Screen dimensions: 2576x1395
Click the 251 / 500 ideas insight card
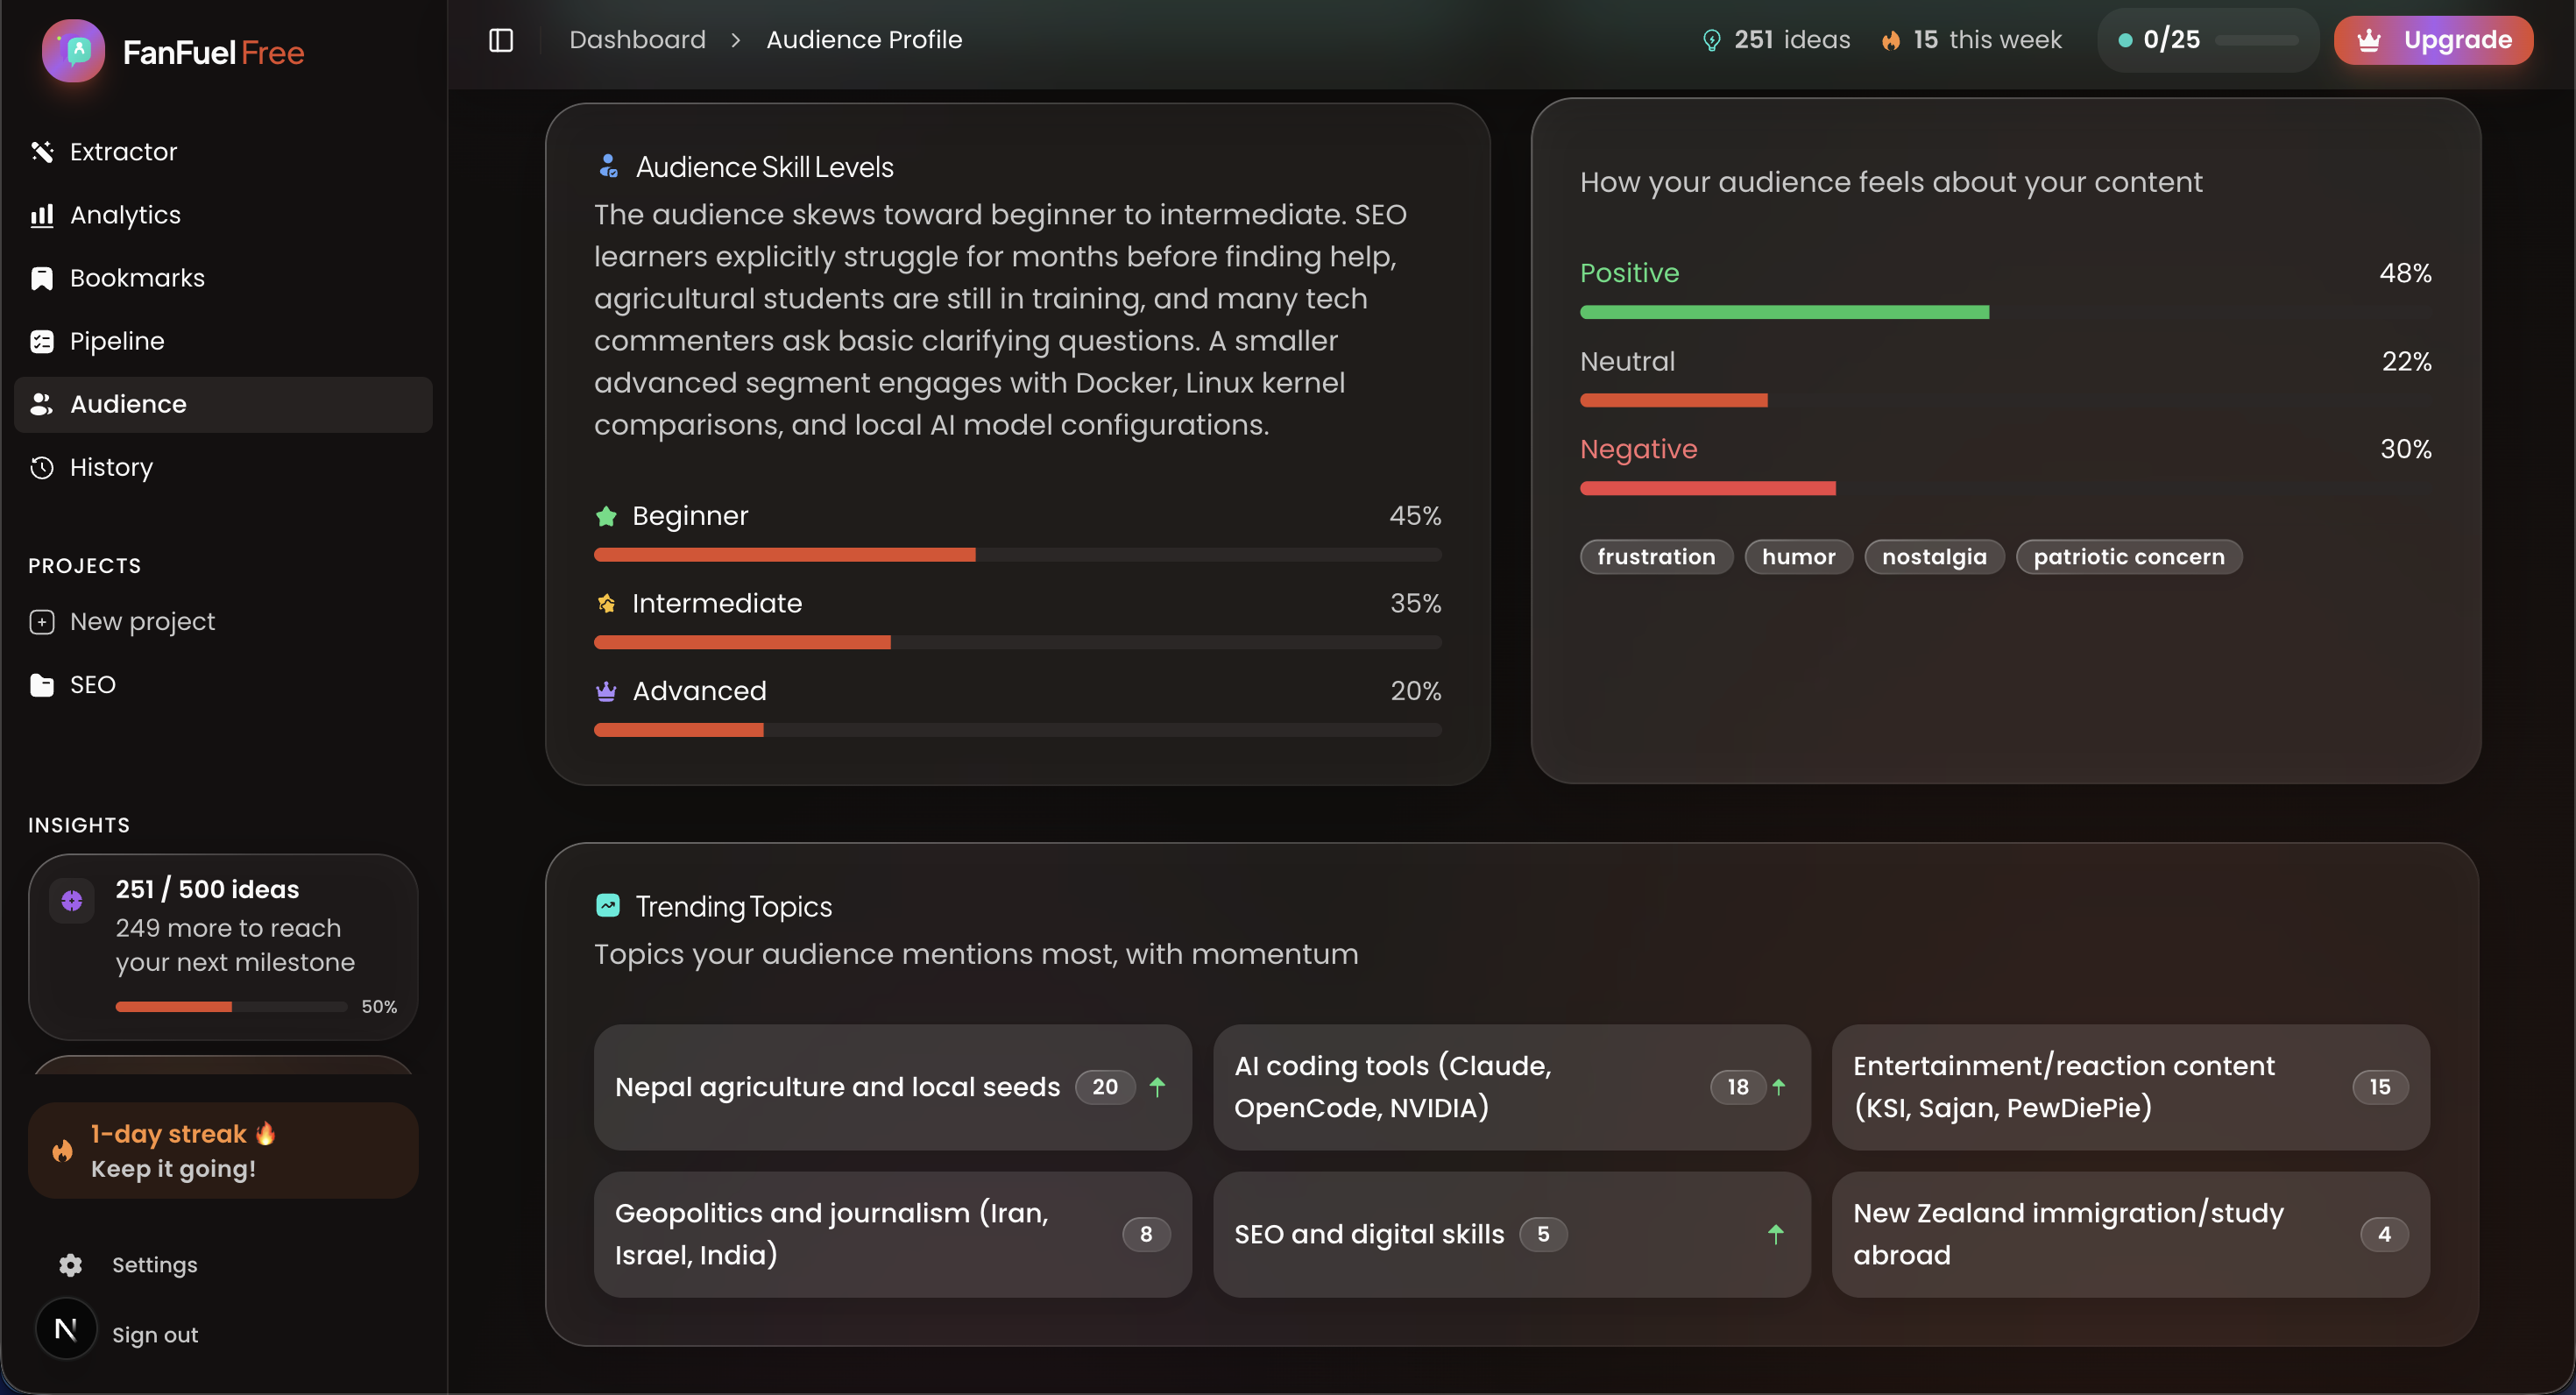coord(223,946)
